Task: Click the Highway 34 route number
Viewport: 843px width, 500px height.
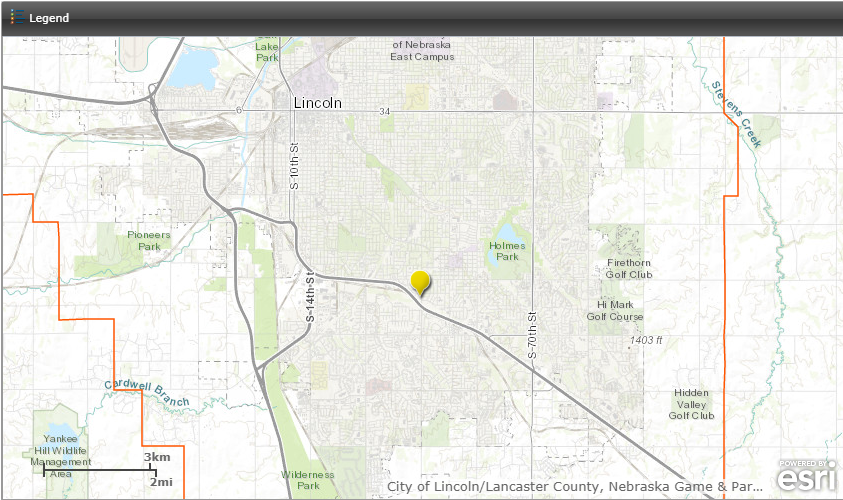Action: (385, 112)
